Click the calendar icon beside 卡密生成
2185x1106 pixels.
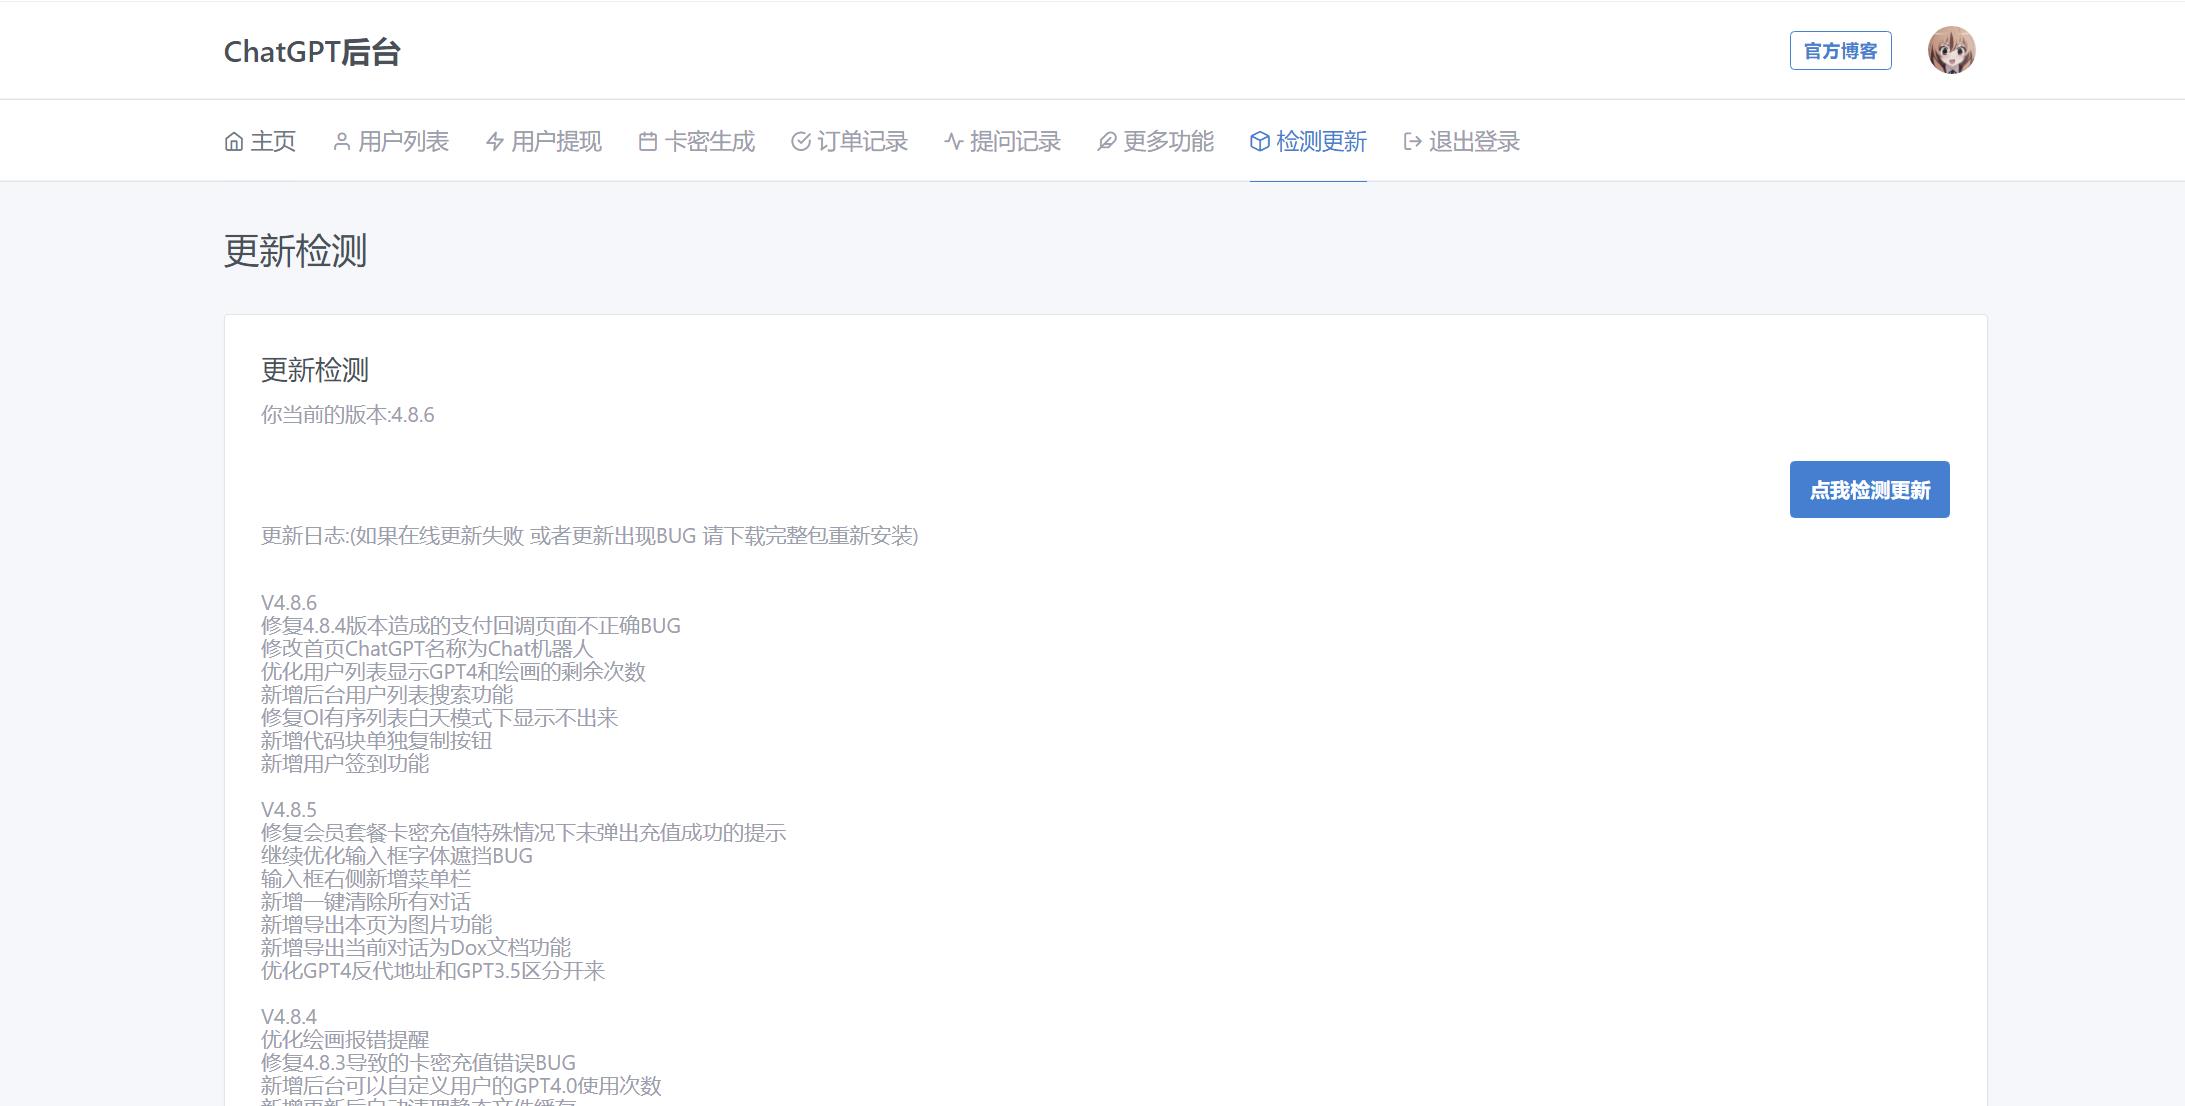pyautogui.click(x=648, y=142)
